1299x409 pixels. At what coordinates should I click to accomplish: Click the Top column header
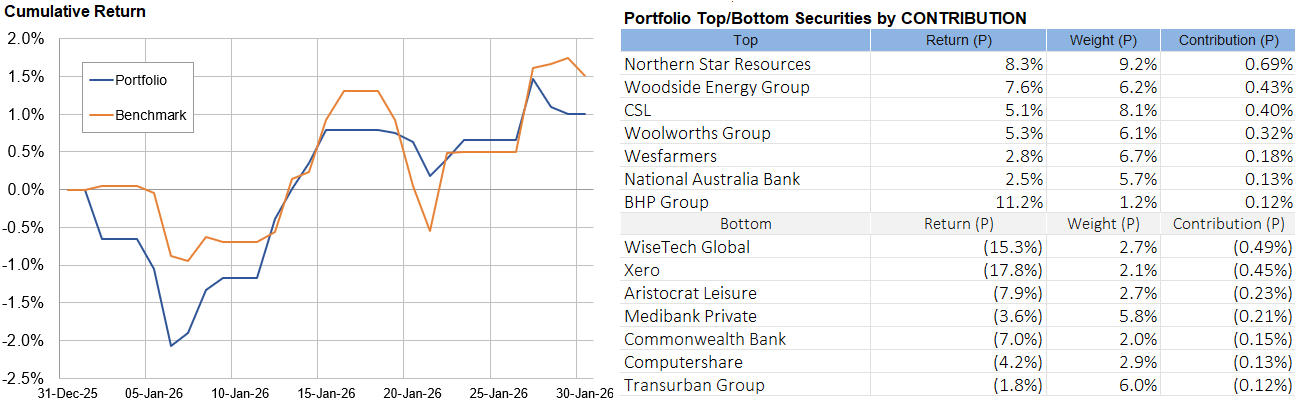tap(745, 41)
